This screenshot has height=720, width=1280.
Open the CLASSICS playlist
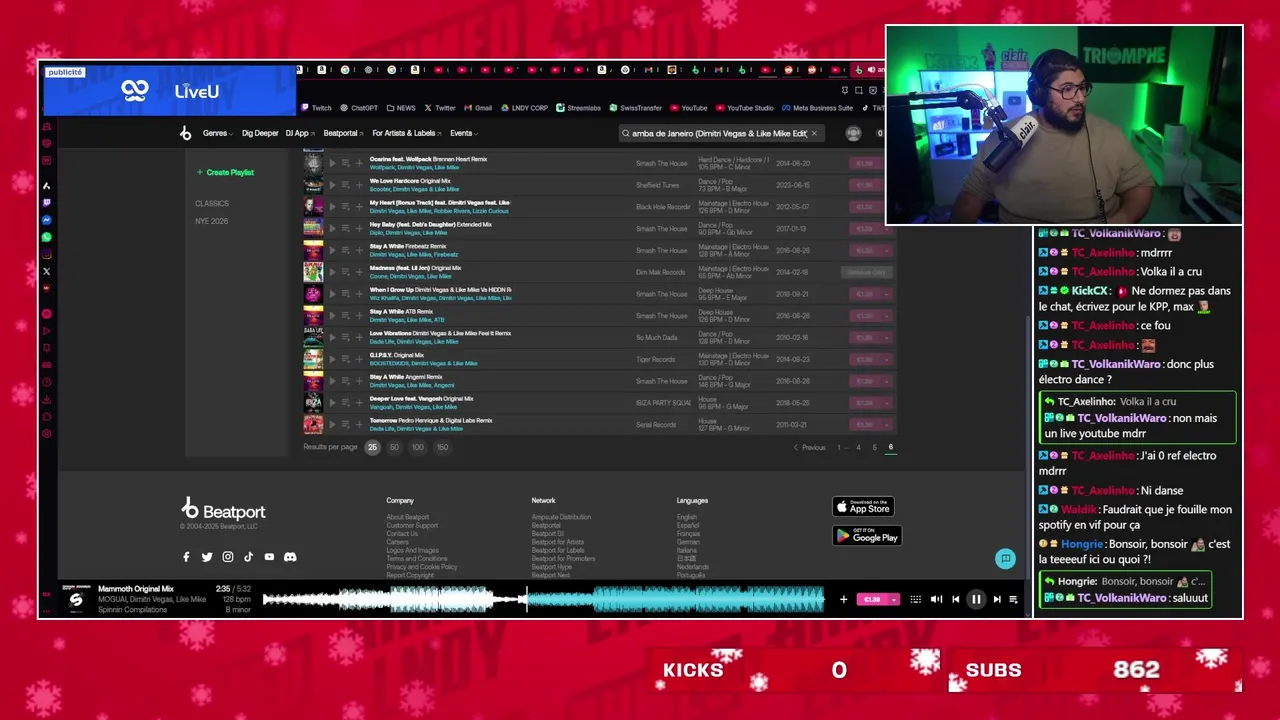(212, 204)
